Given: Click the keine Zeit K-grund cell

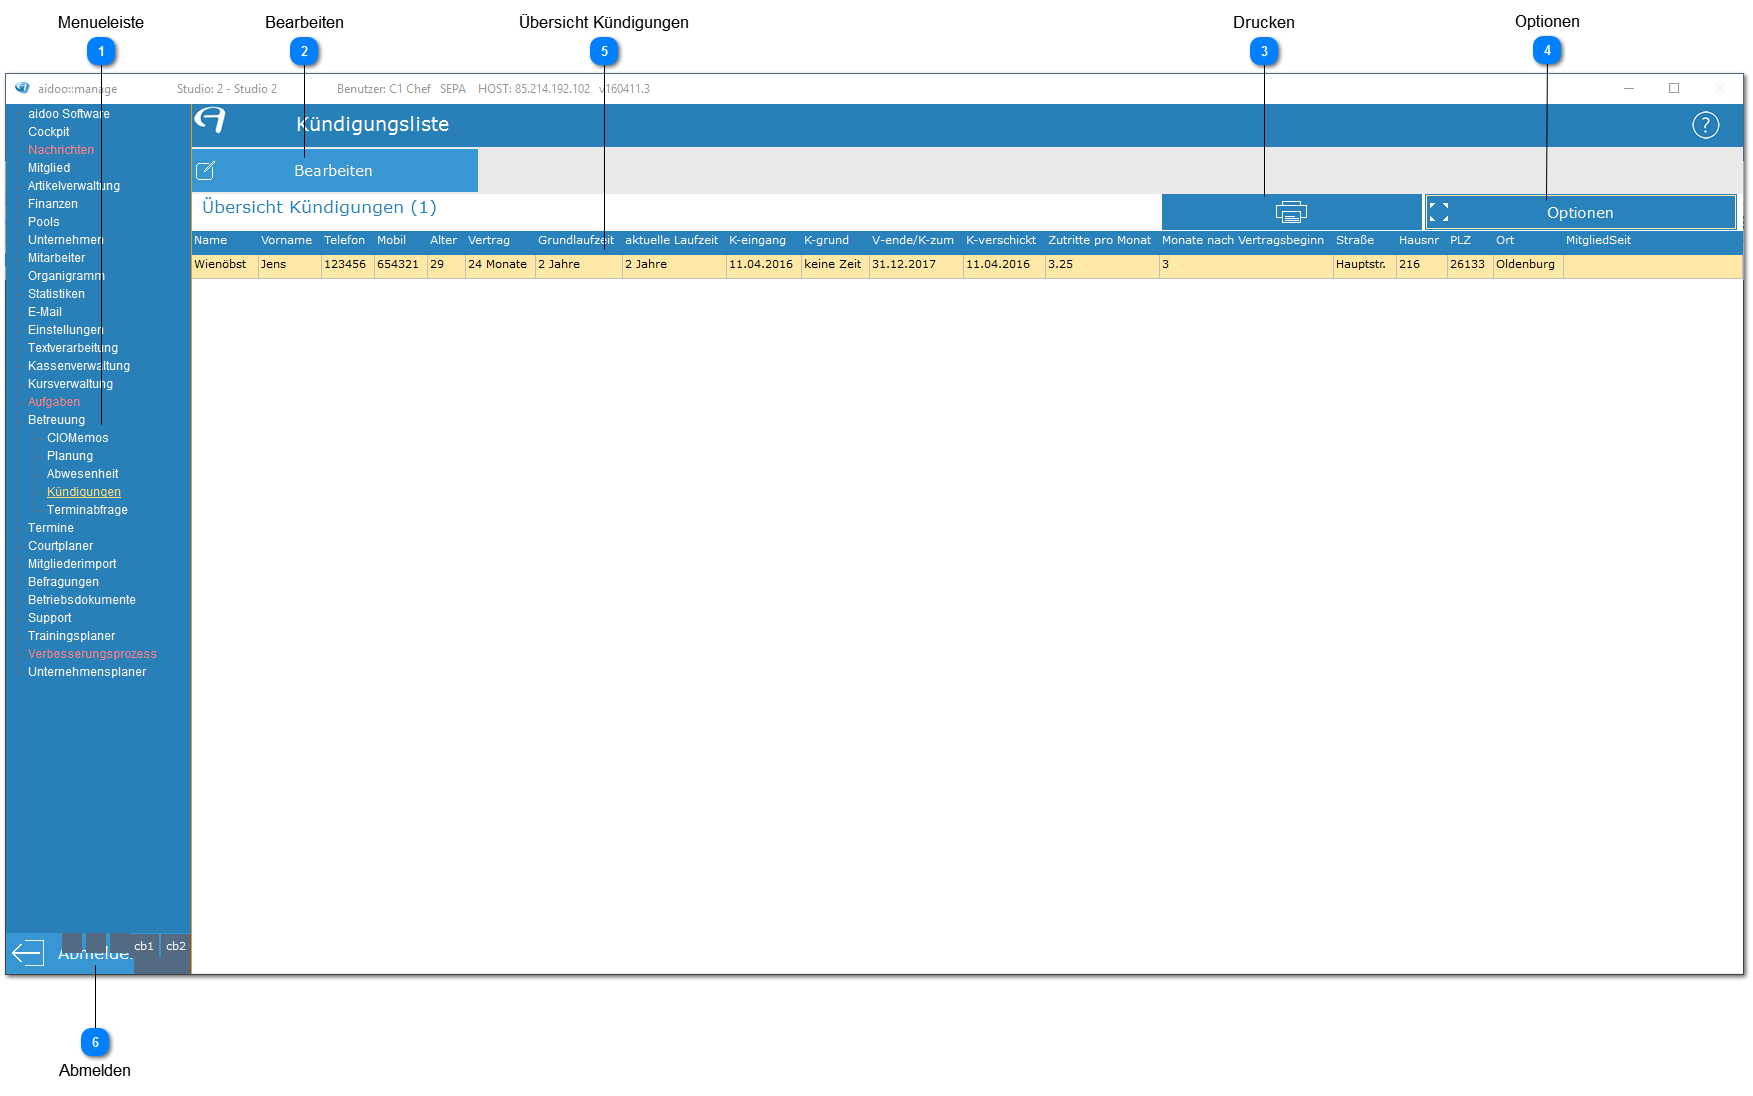Looking at the screenshot, I should [834, 265].
